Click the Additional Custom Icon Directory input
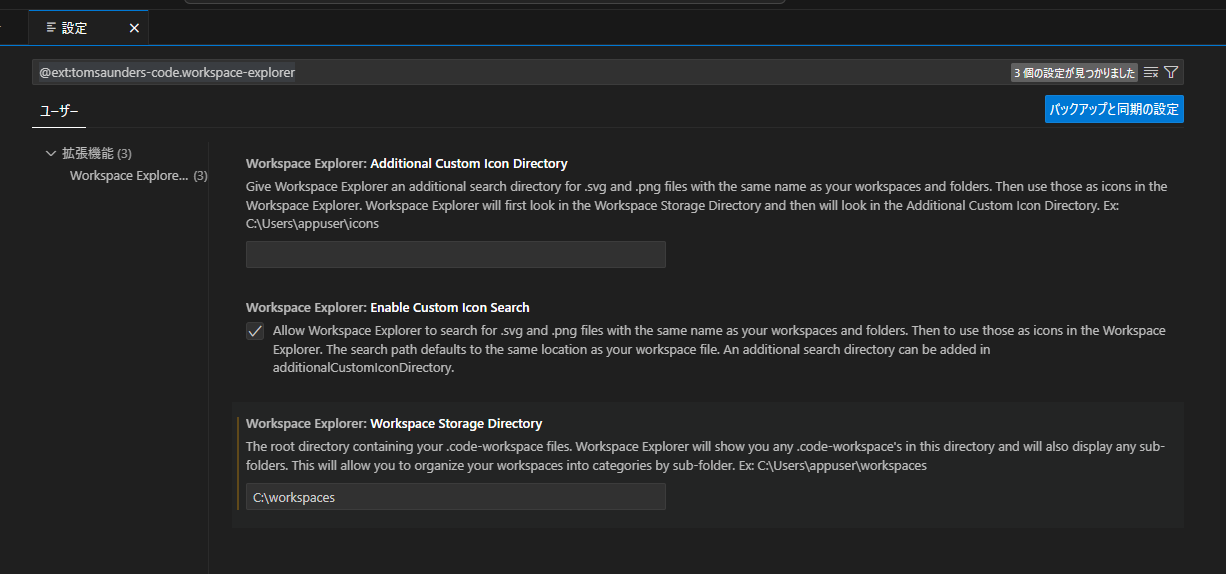Image resolution: width=1226 pixels, height=574 pixels. 455,254
